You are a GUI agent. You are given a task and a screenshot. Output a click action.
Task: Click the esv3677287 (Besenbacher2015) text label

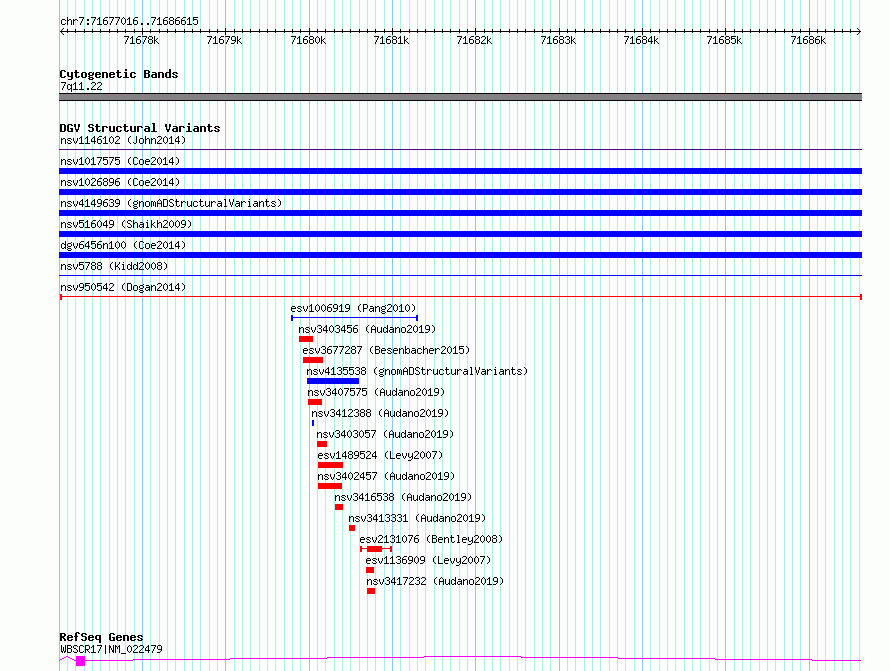386,350
